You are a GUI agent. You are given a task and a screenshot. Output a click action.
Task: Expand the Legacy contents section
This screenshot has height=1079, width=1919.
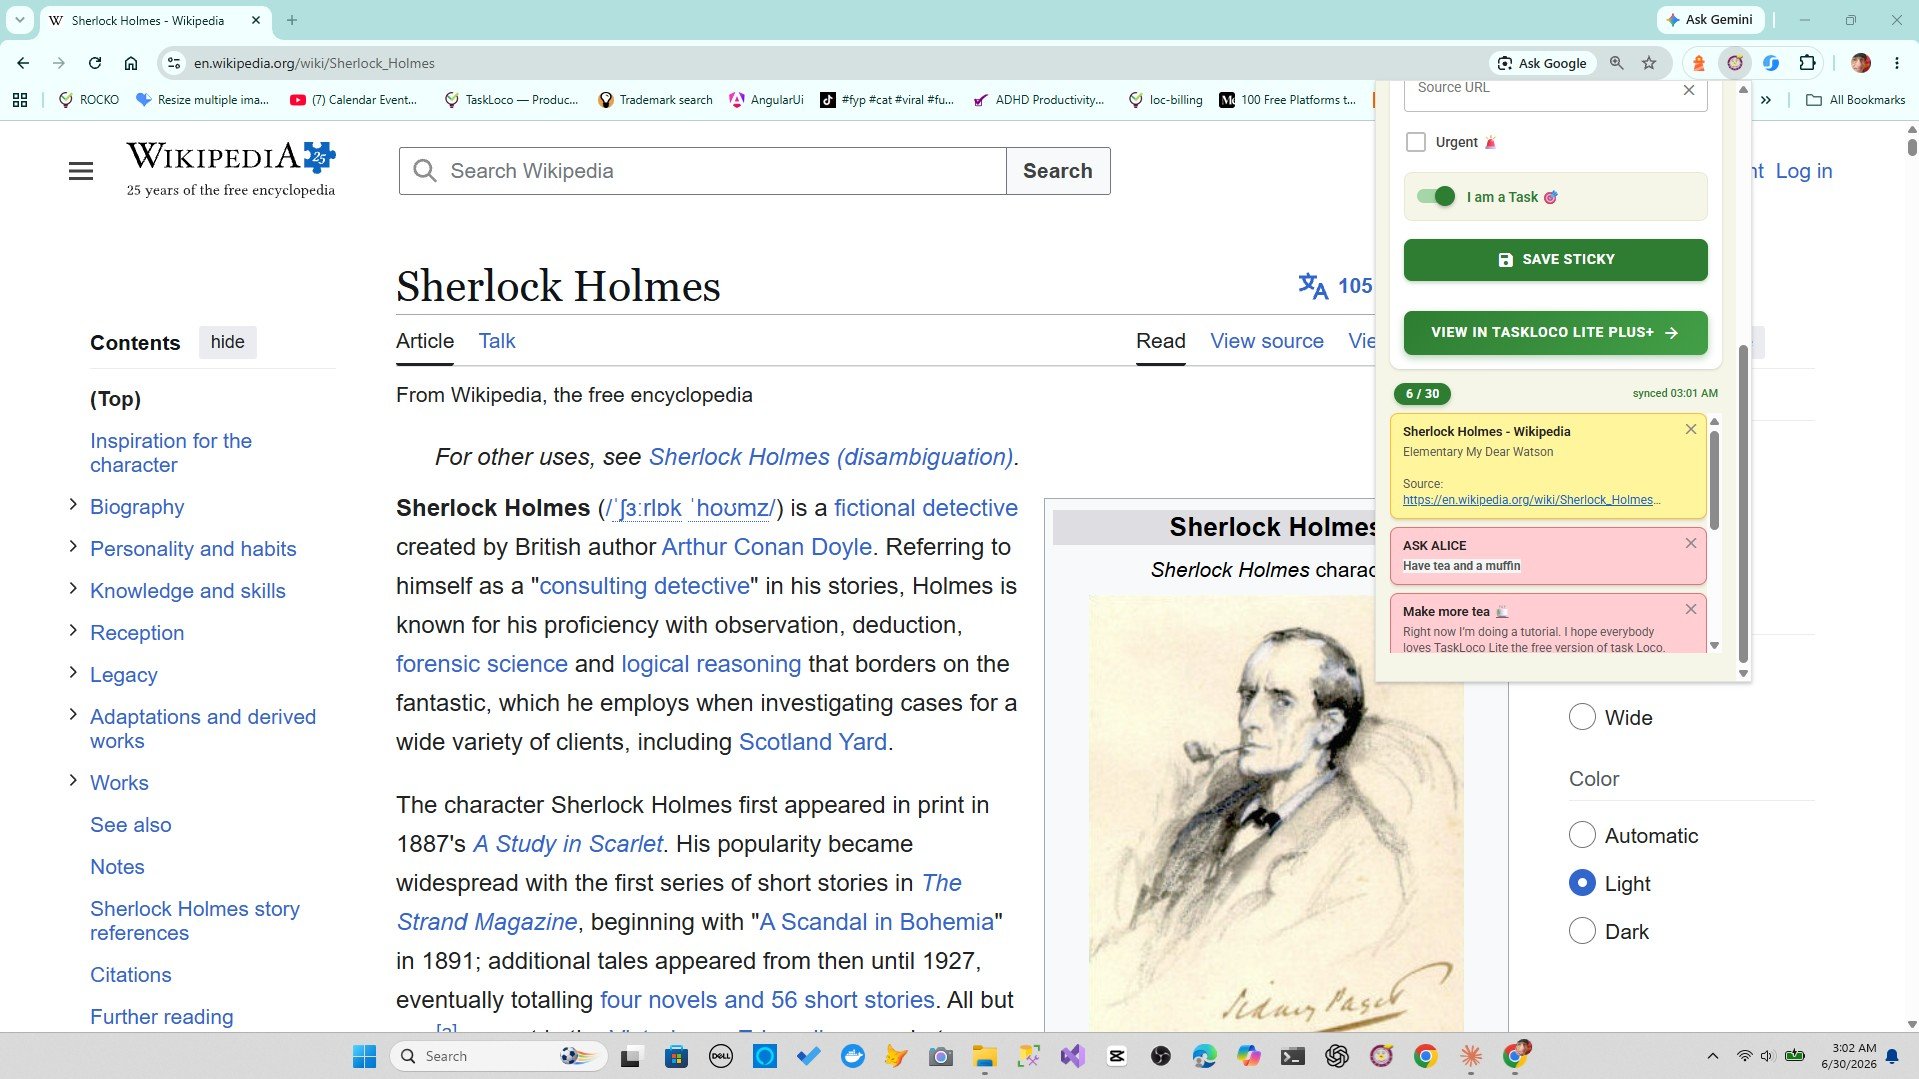point(73,673)
